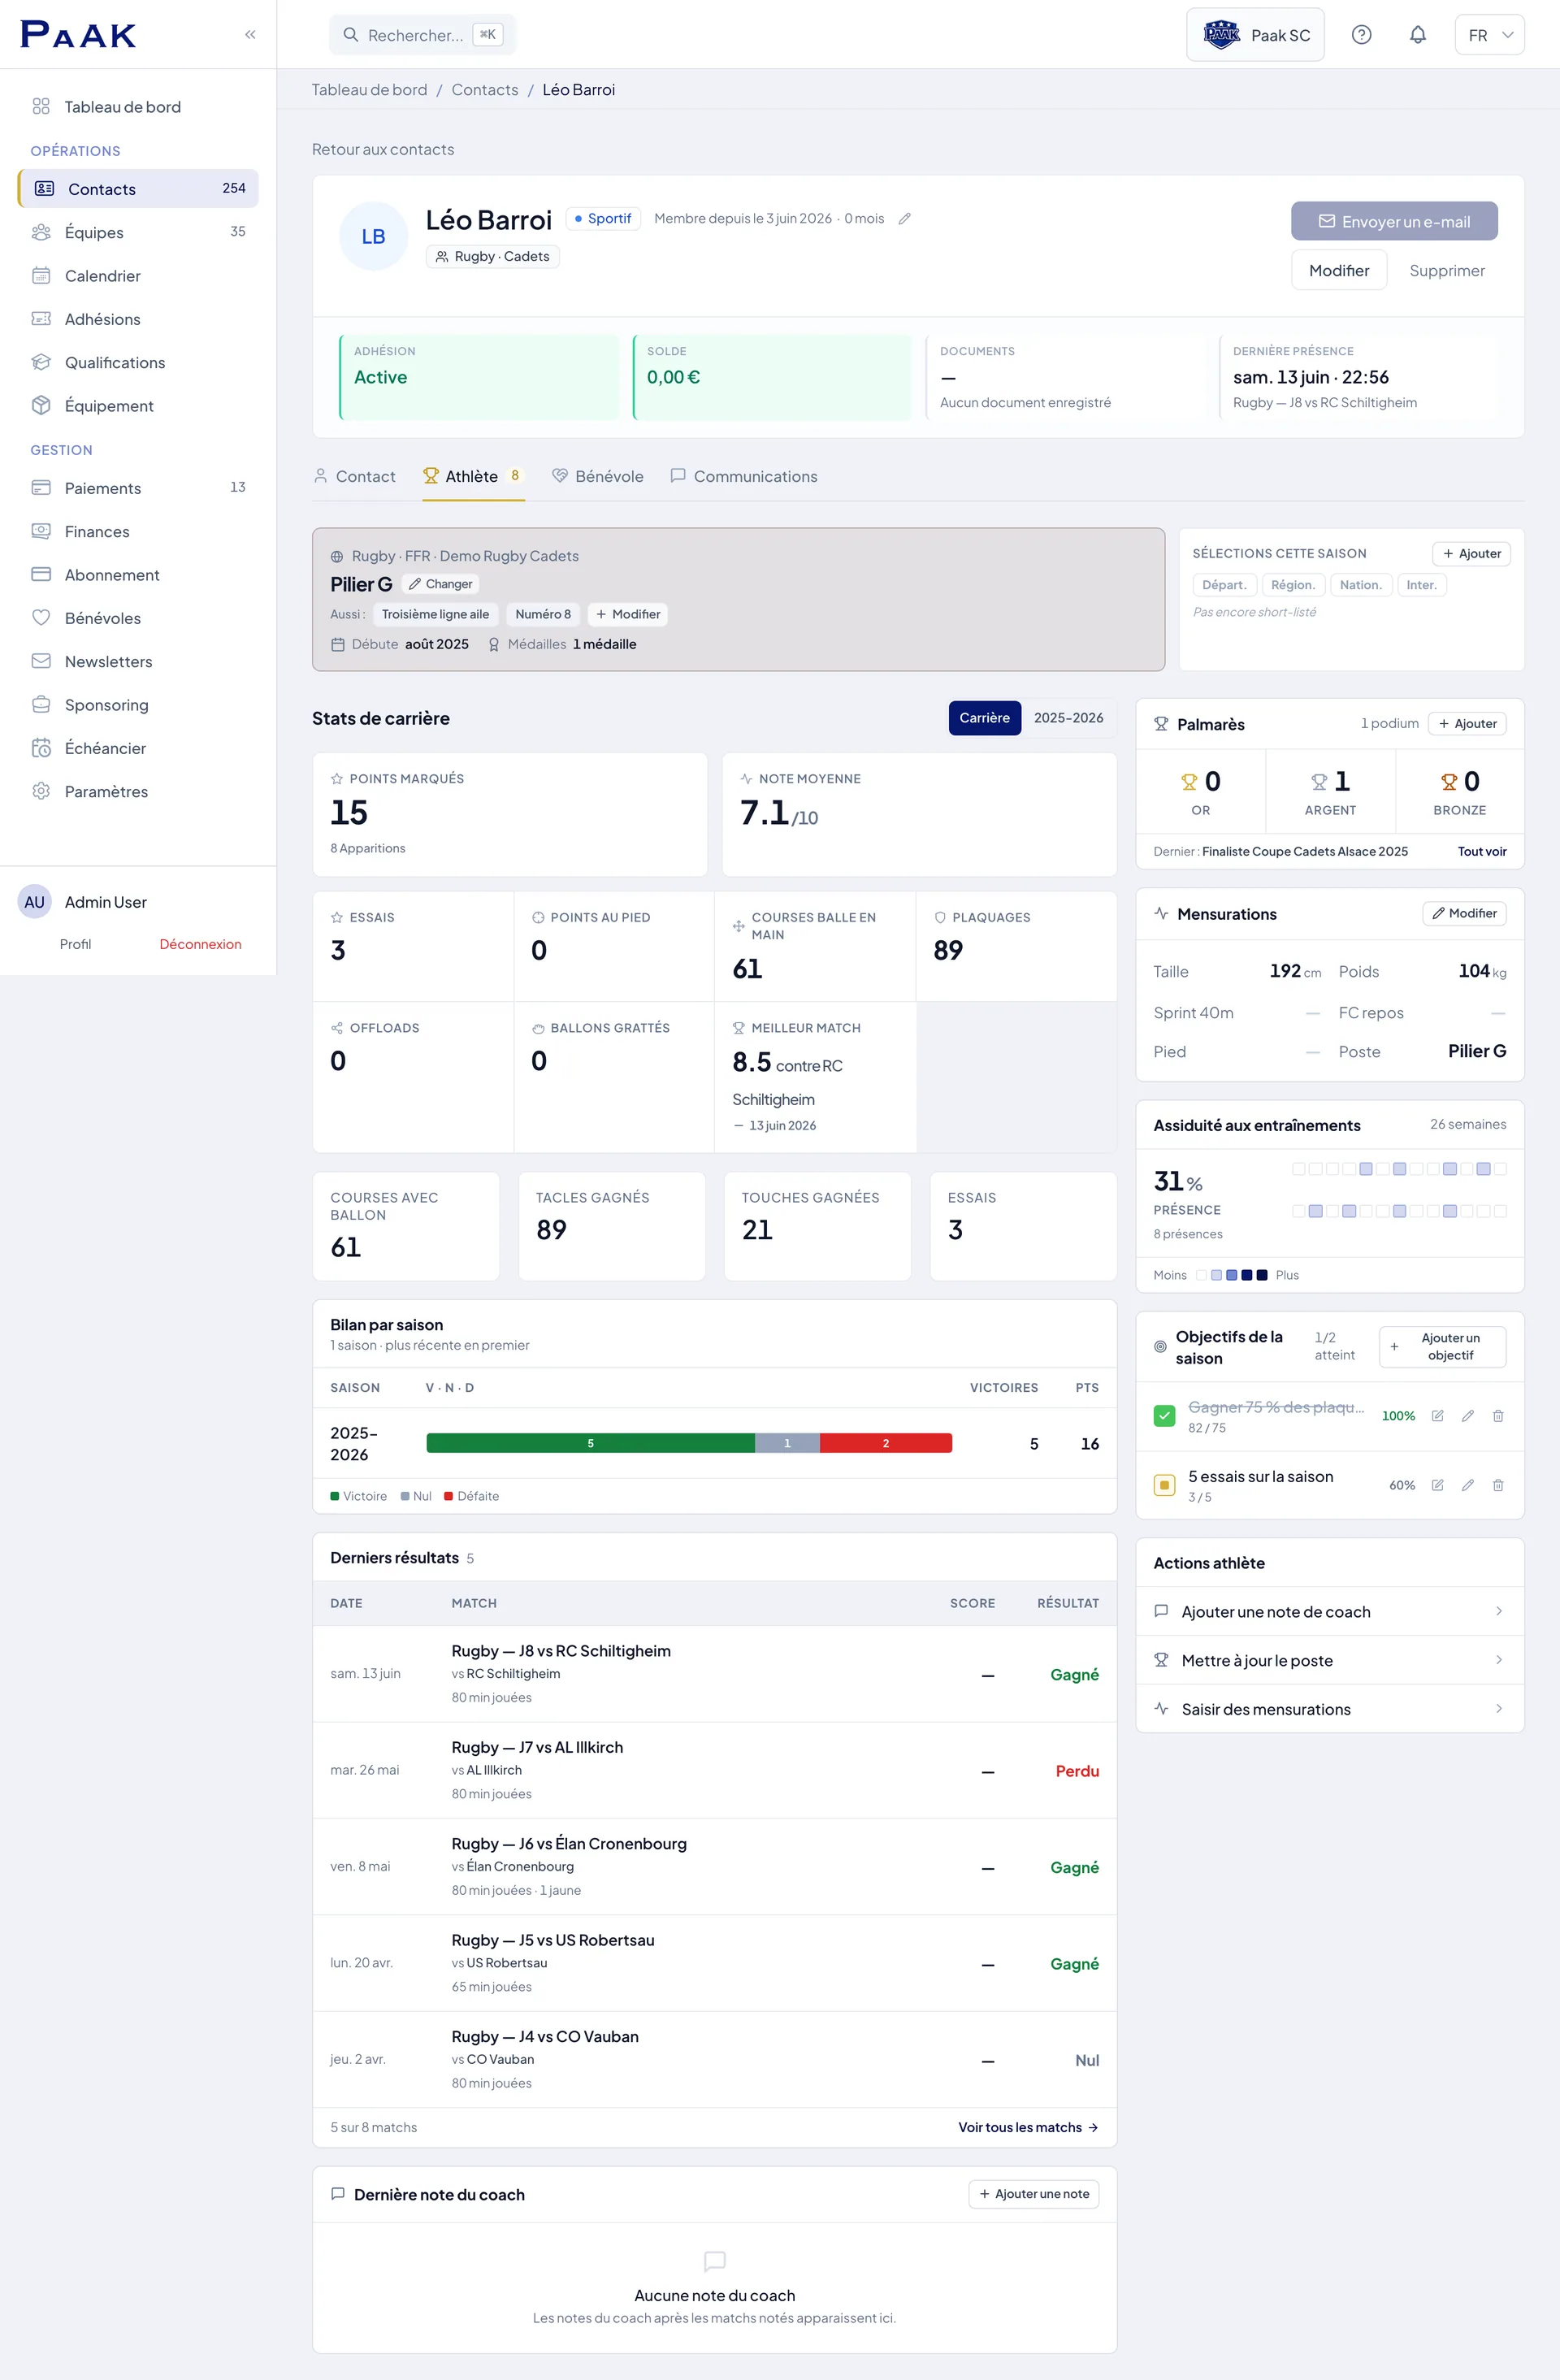Toggle the '5 essais sur la saison' checkbox
Image resolution: width=1560 pixels, height=2380 pixels.
click(1164, 1485)
